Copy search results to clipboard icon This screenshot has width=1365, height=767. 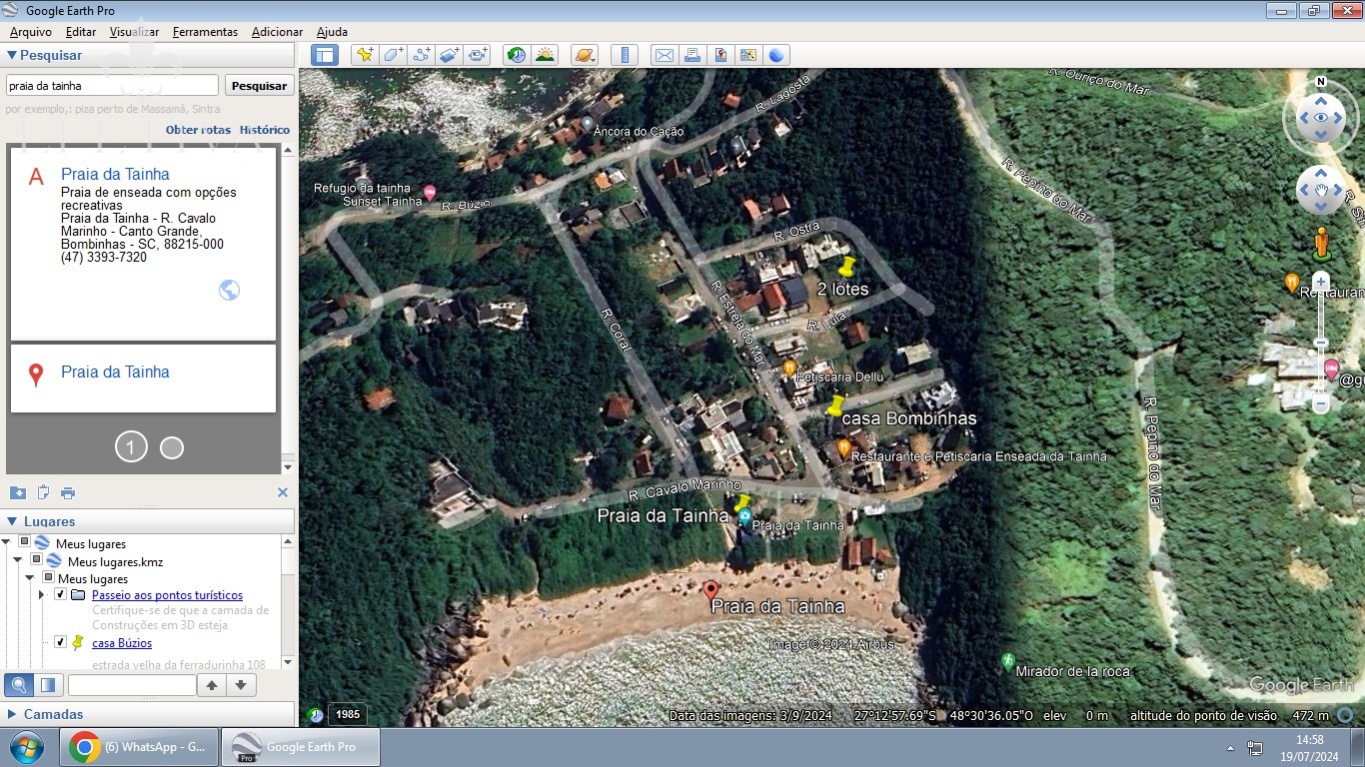(x=43, y=492)
